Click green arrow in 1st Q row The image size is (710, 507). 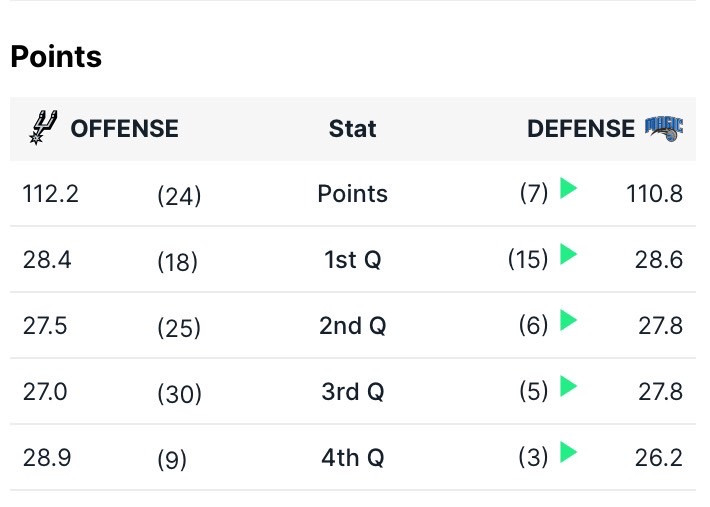coord(568,254)
